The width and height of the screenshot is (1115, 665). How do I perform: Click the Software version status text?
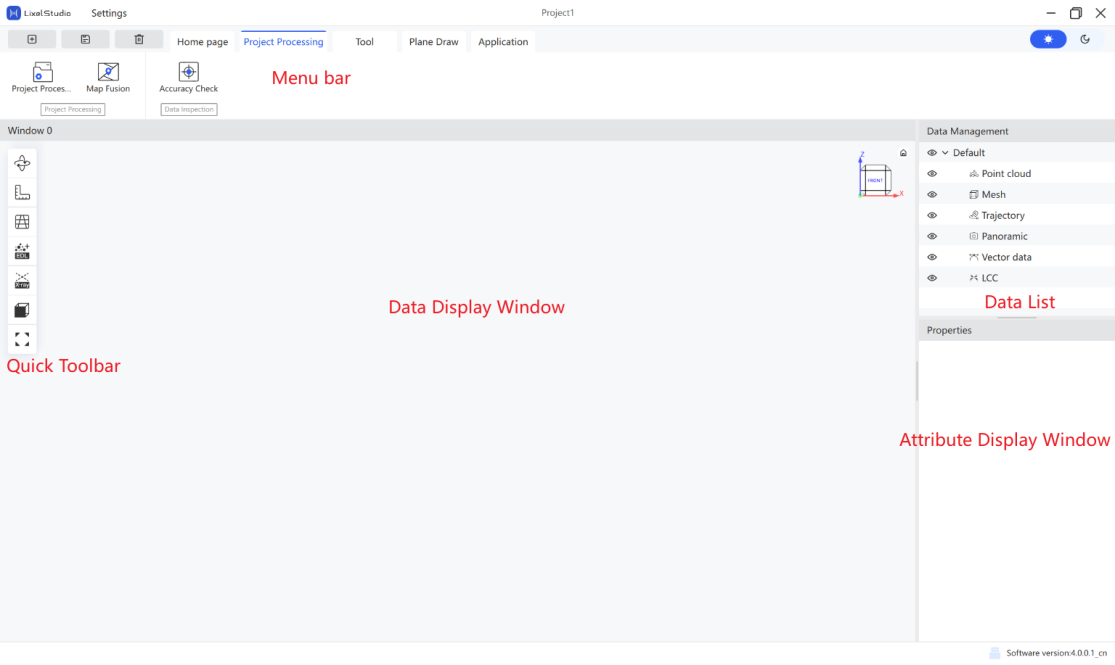point(1056,653)
